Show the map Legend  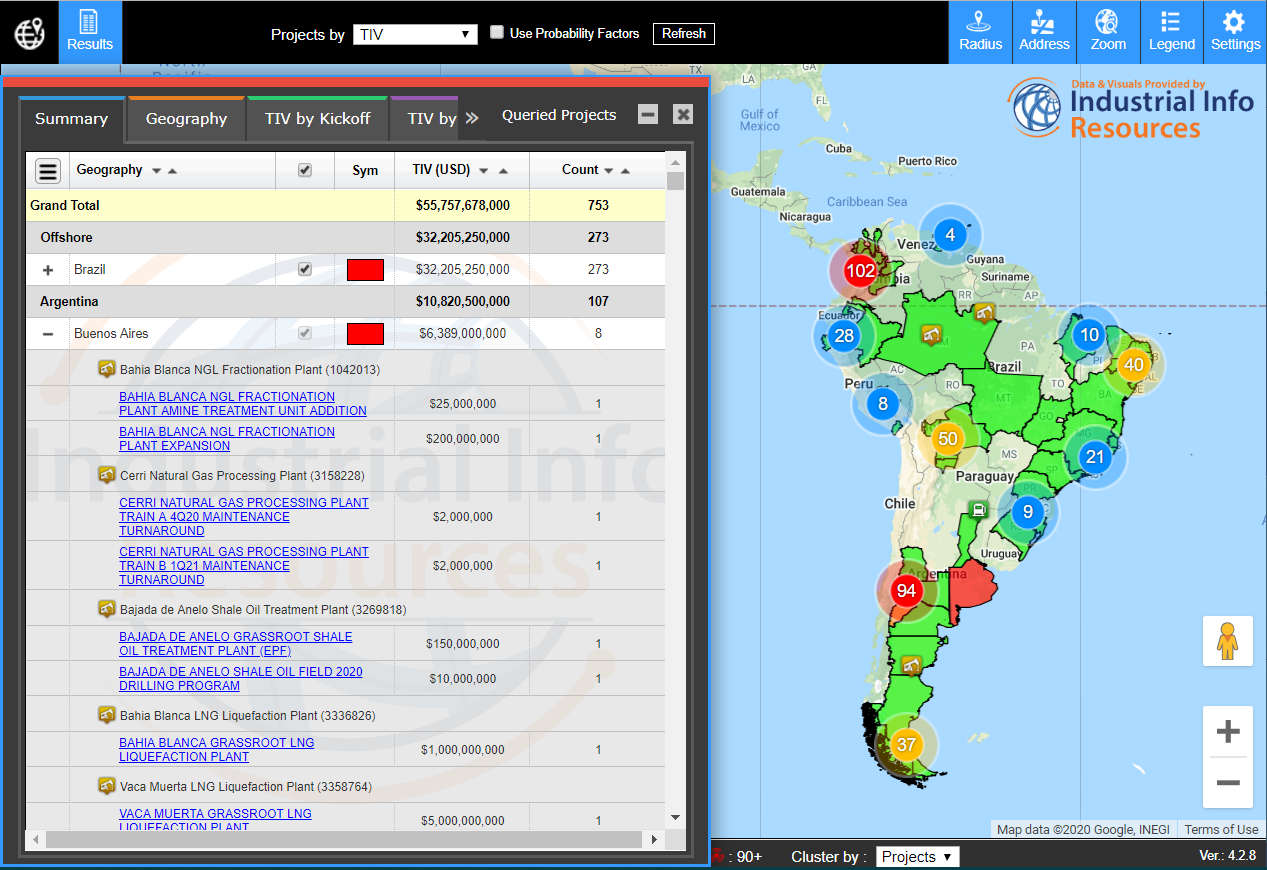1171,32
